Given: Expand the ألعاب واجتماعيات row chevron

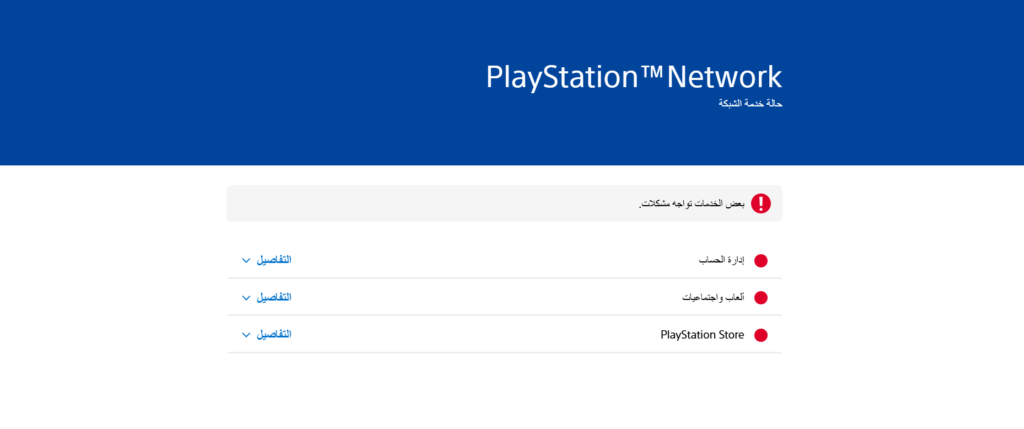Looking at the screenshot, I should (246, 298).
